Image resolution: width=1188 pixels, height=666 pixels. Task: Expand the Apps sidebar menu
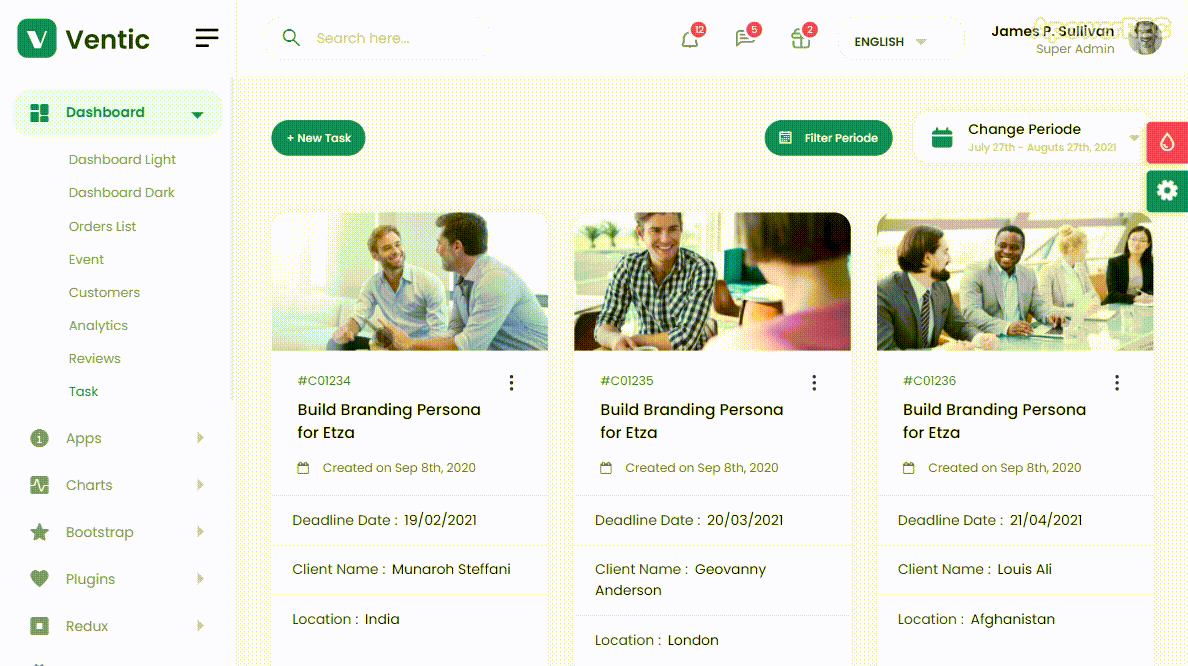pos(117,438)
